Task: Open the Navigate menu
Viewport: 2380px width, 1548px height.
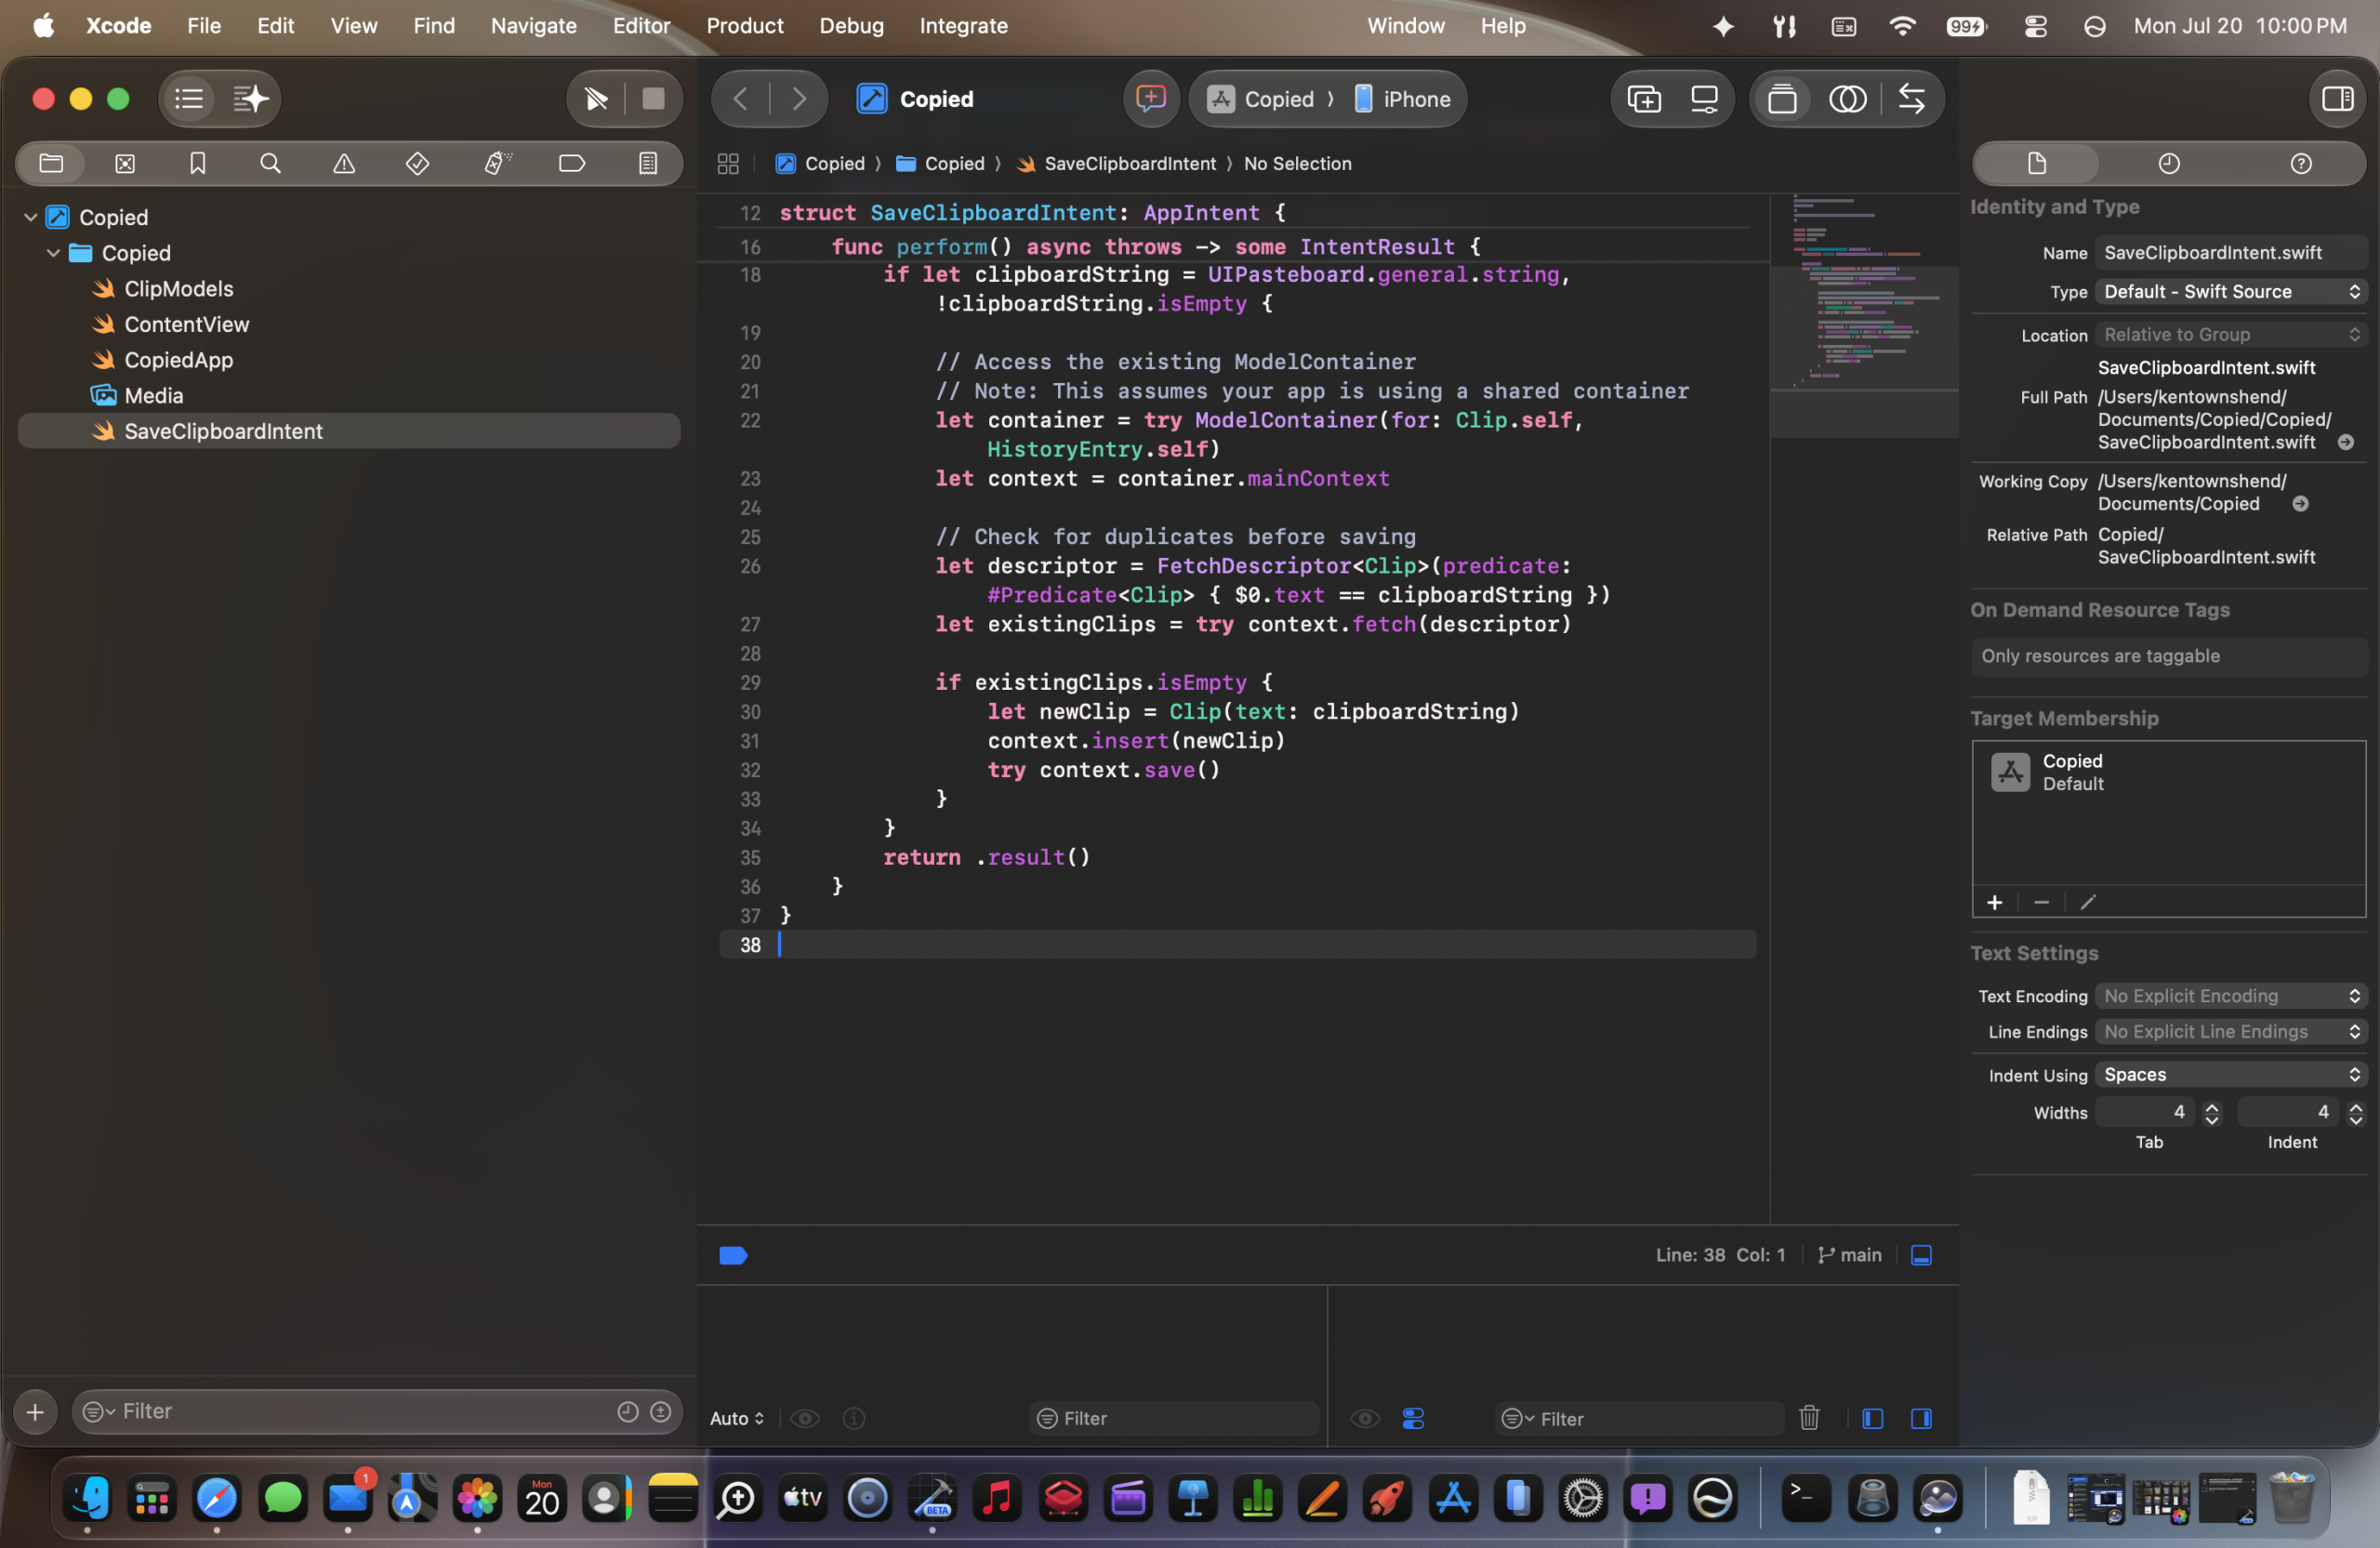Action: [534, 26]
